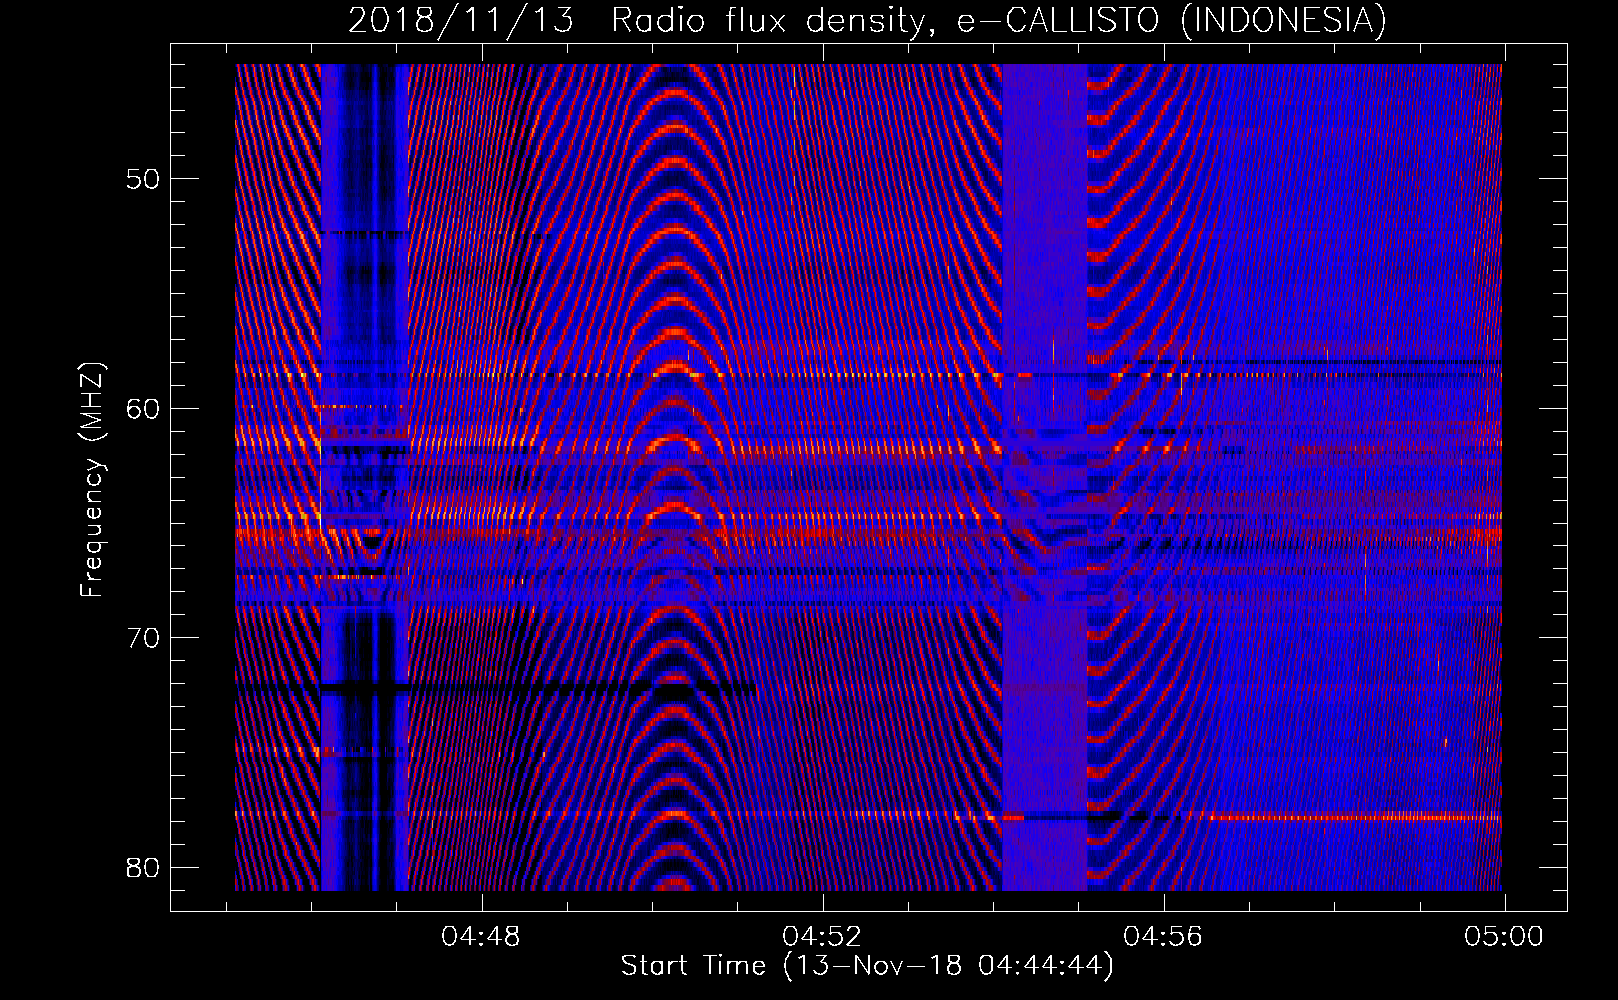Viewport: 1618px width, 1000px height.
Task: Click the 80 frequency tick label
Action: click(144, 867)
